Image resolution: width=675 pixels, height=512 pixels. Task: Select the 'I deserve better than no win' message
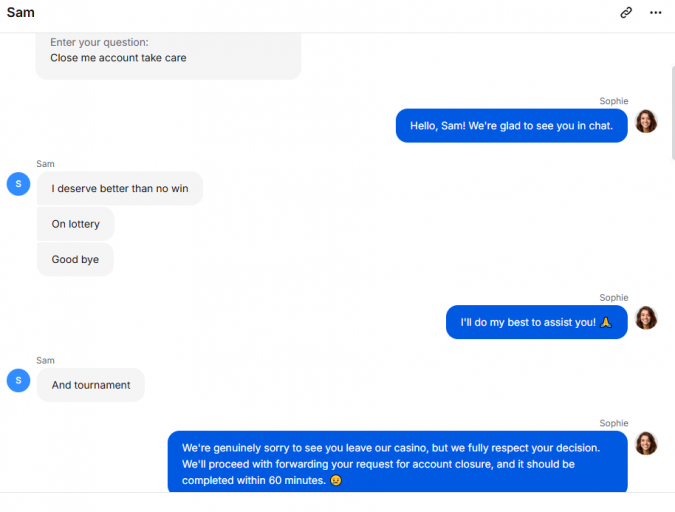[x=120, y=188]
